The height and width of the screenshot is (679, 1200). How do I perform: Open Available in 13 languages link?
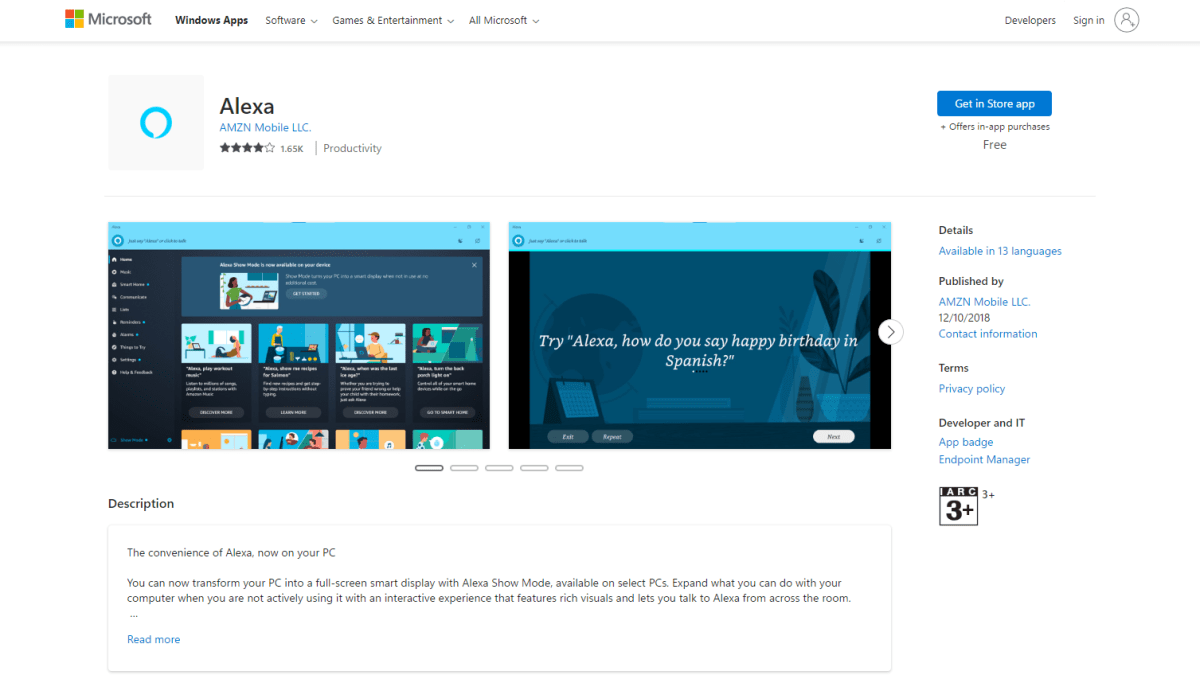coord(1000,251)
